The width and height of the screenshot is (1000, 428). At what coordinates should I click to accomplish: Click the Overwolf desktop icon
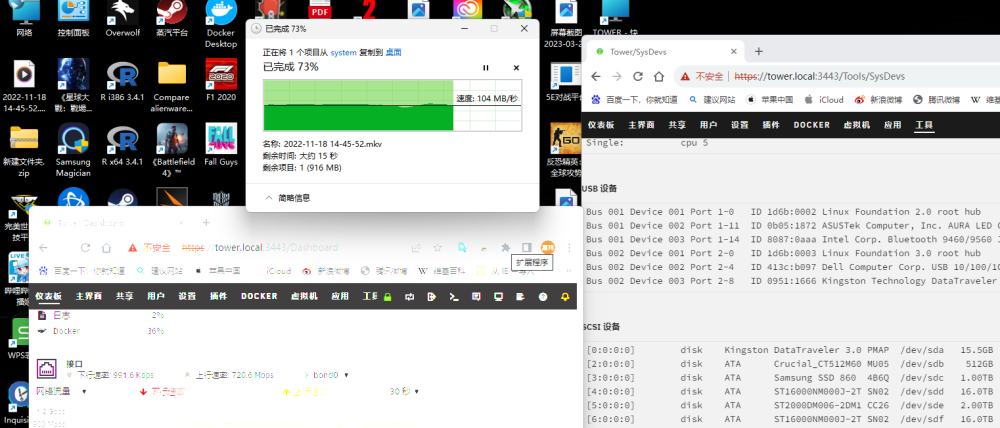click(x=123, y=19)
